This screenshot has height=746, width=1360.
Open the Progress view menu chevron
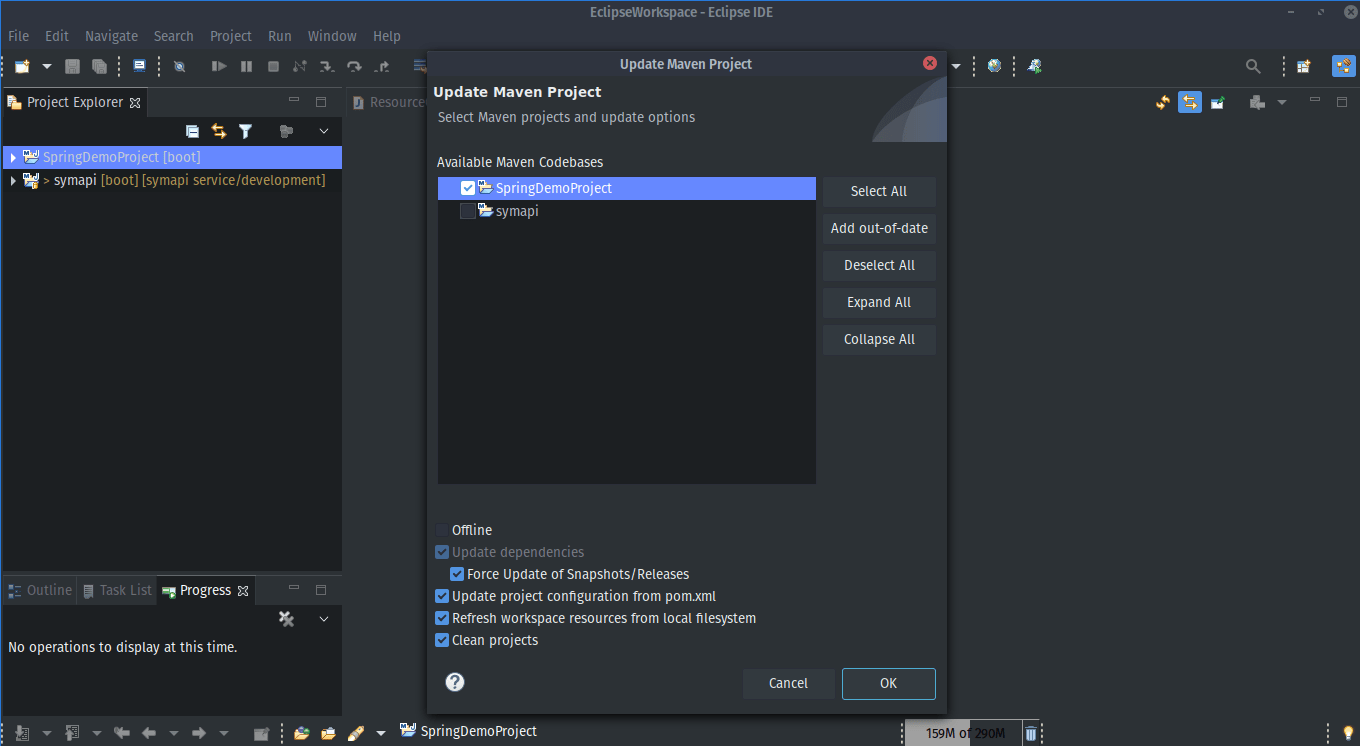click(322, 618)
